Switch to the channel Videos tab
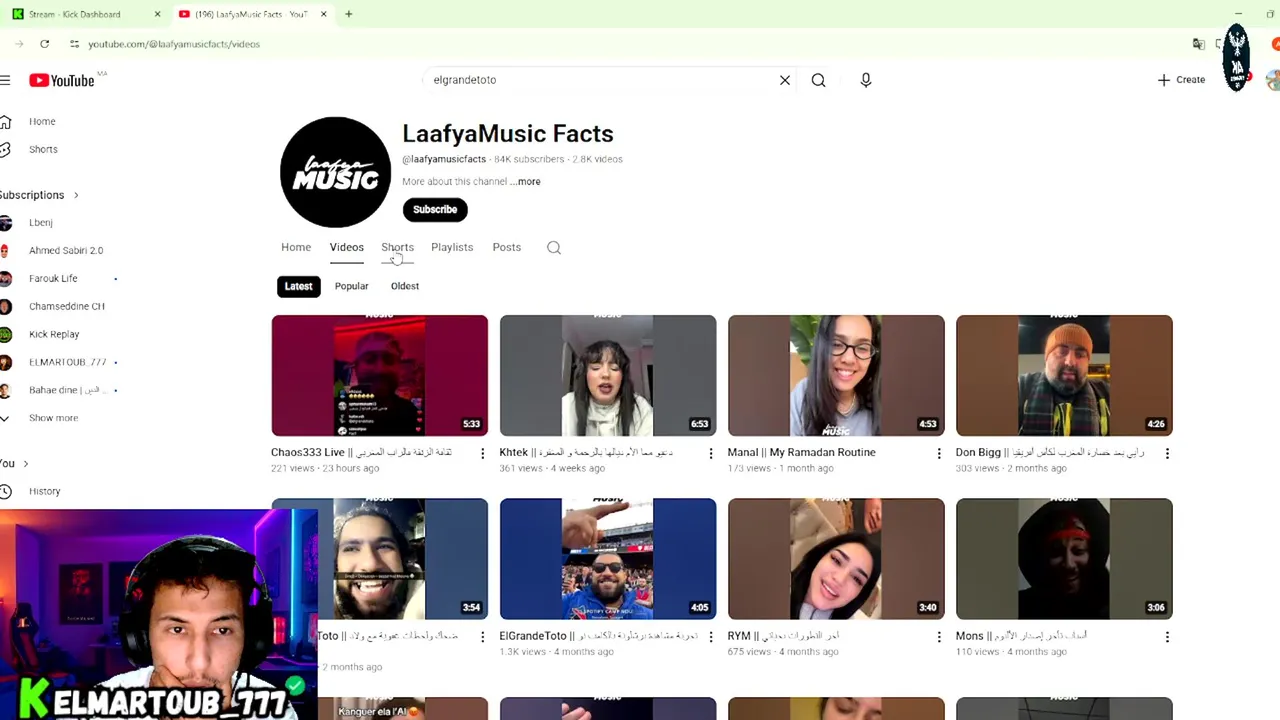 [x=347, y=247]
